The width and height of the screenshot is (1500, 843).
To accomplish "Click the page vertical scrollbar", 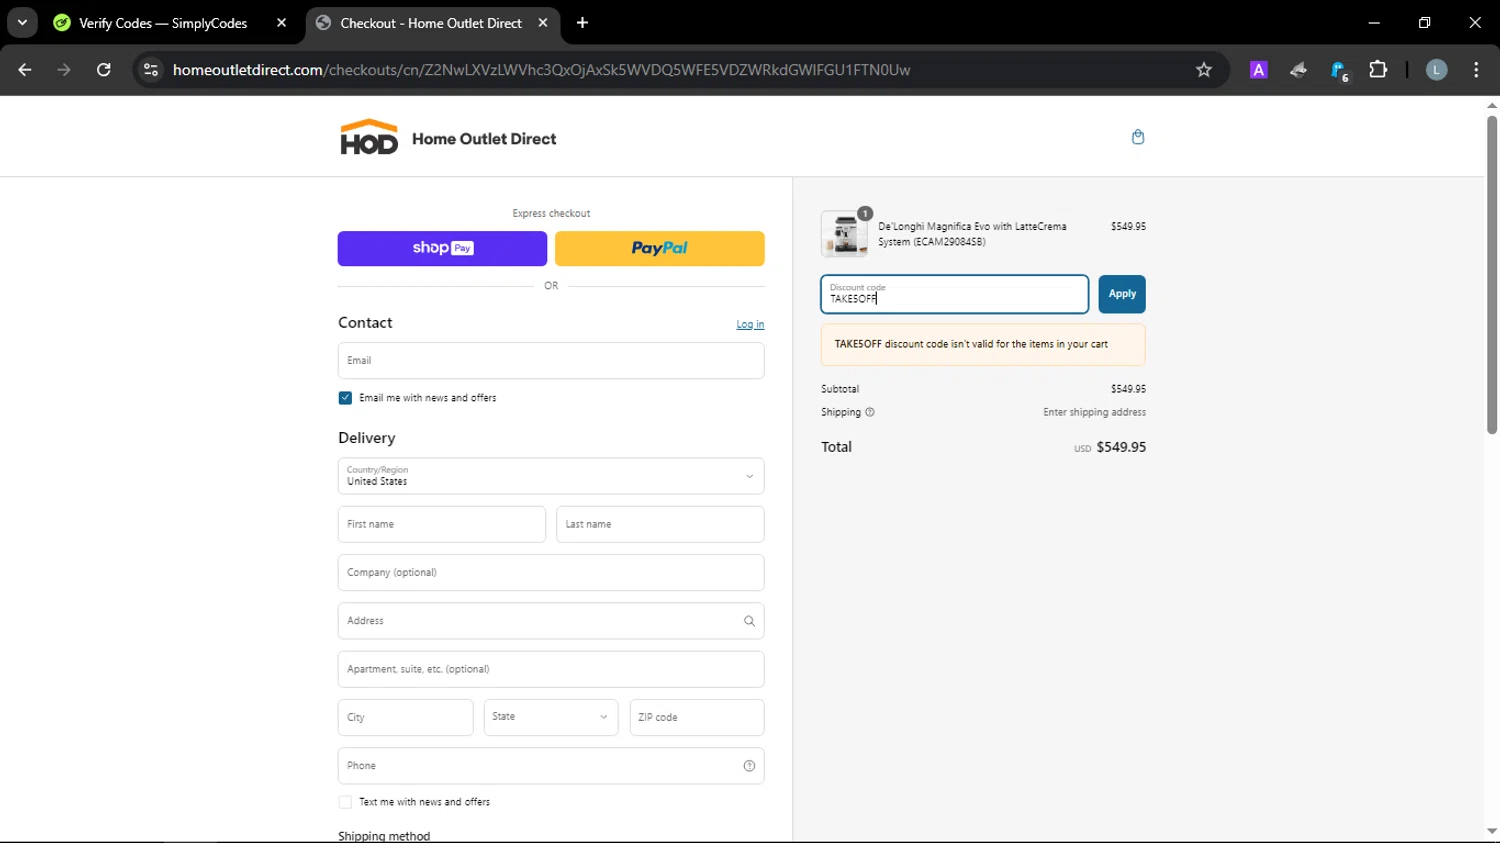I will click(x=1492, y=275).
